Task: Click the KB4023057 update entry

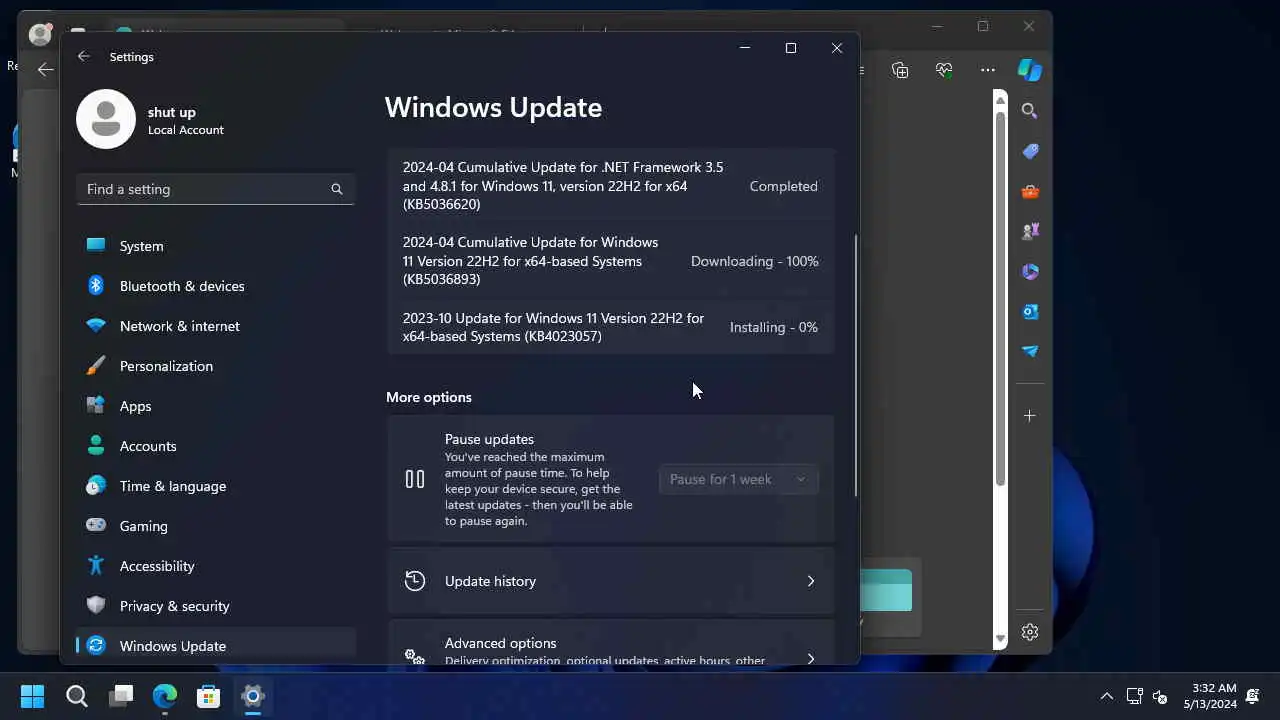Action: coord(610,327)
